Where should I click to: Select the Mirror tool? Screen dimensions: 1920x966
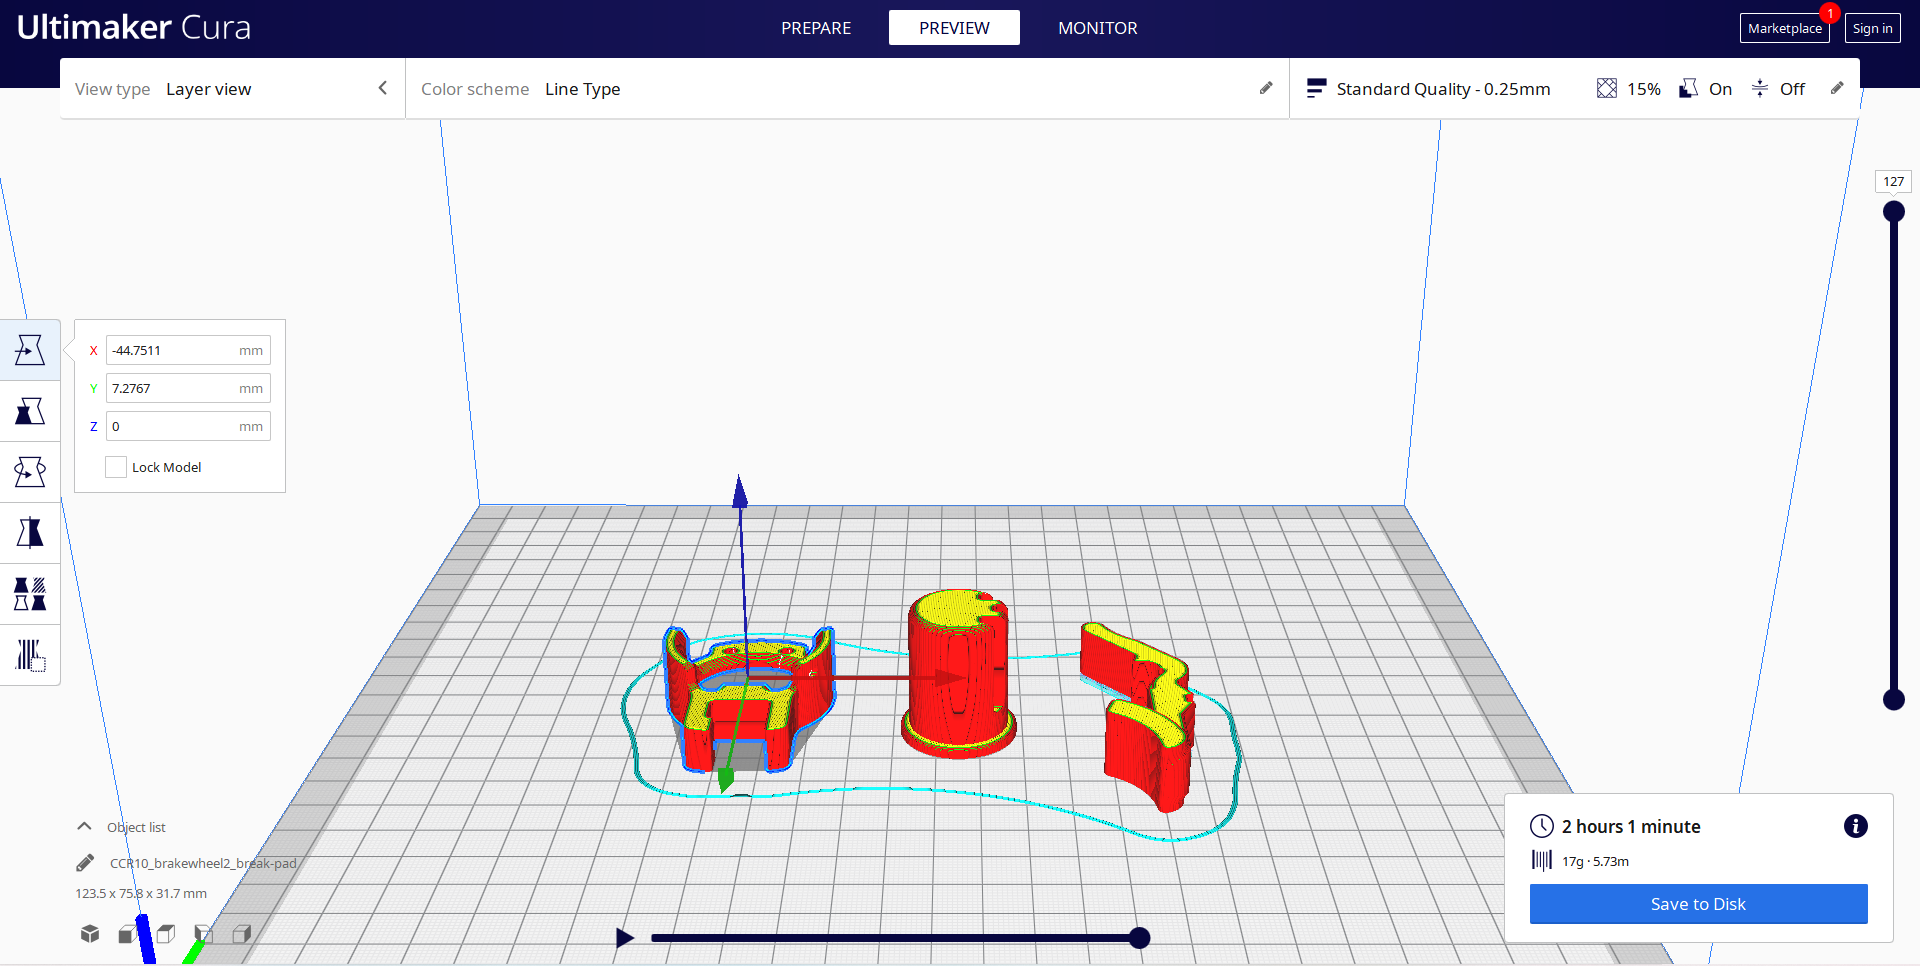coord(30,532)
